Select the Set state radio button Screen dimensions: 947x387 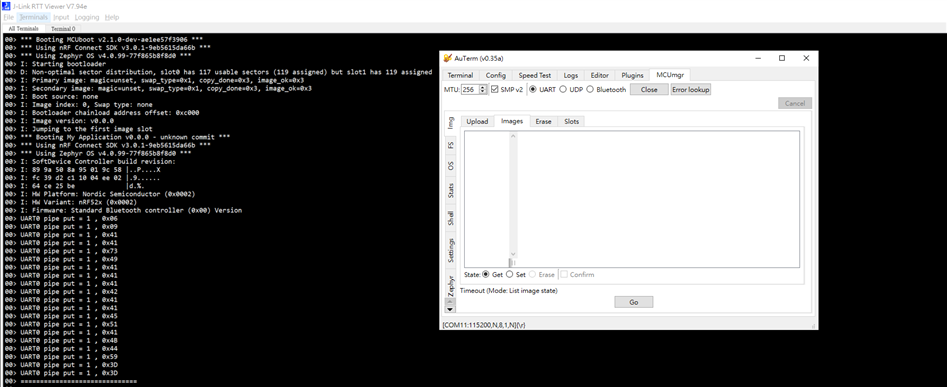tap(509, 274)
